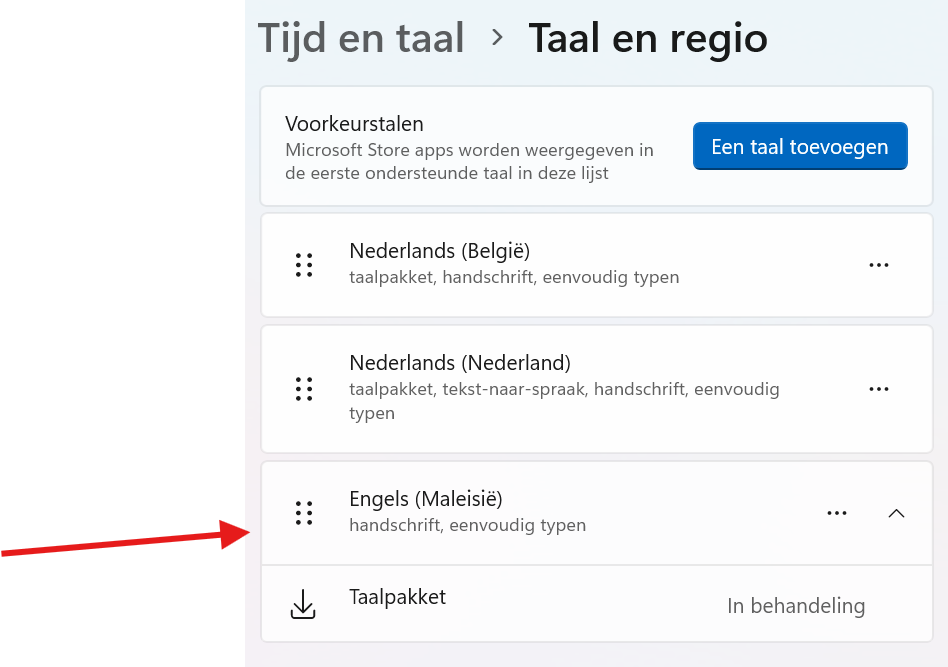Select the Engels (Maleisië) language name

pos(425,499)
